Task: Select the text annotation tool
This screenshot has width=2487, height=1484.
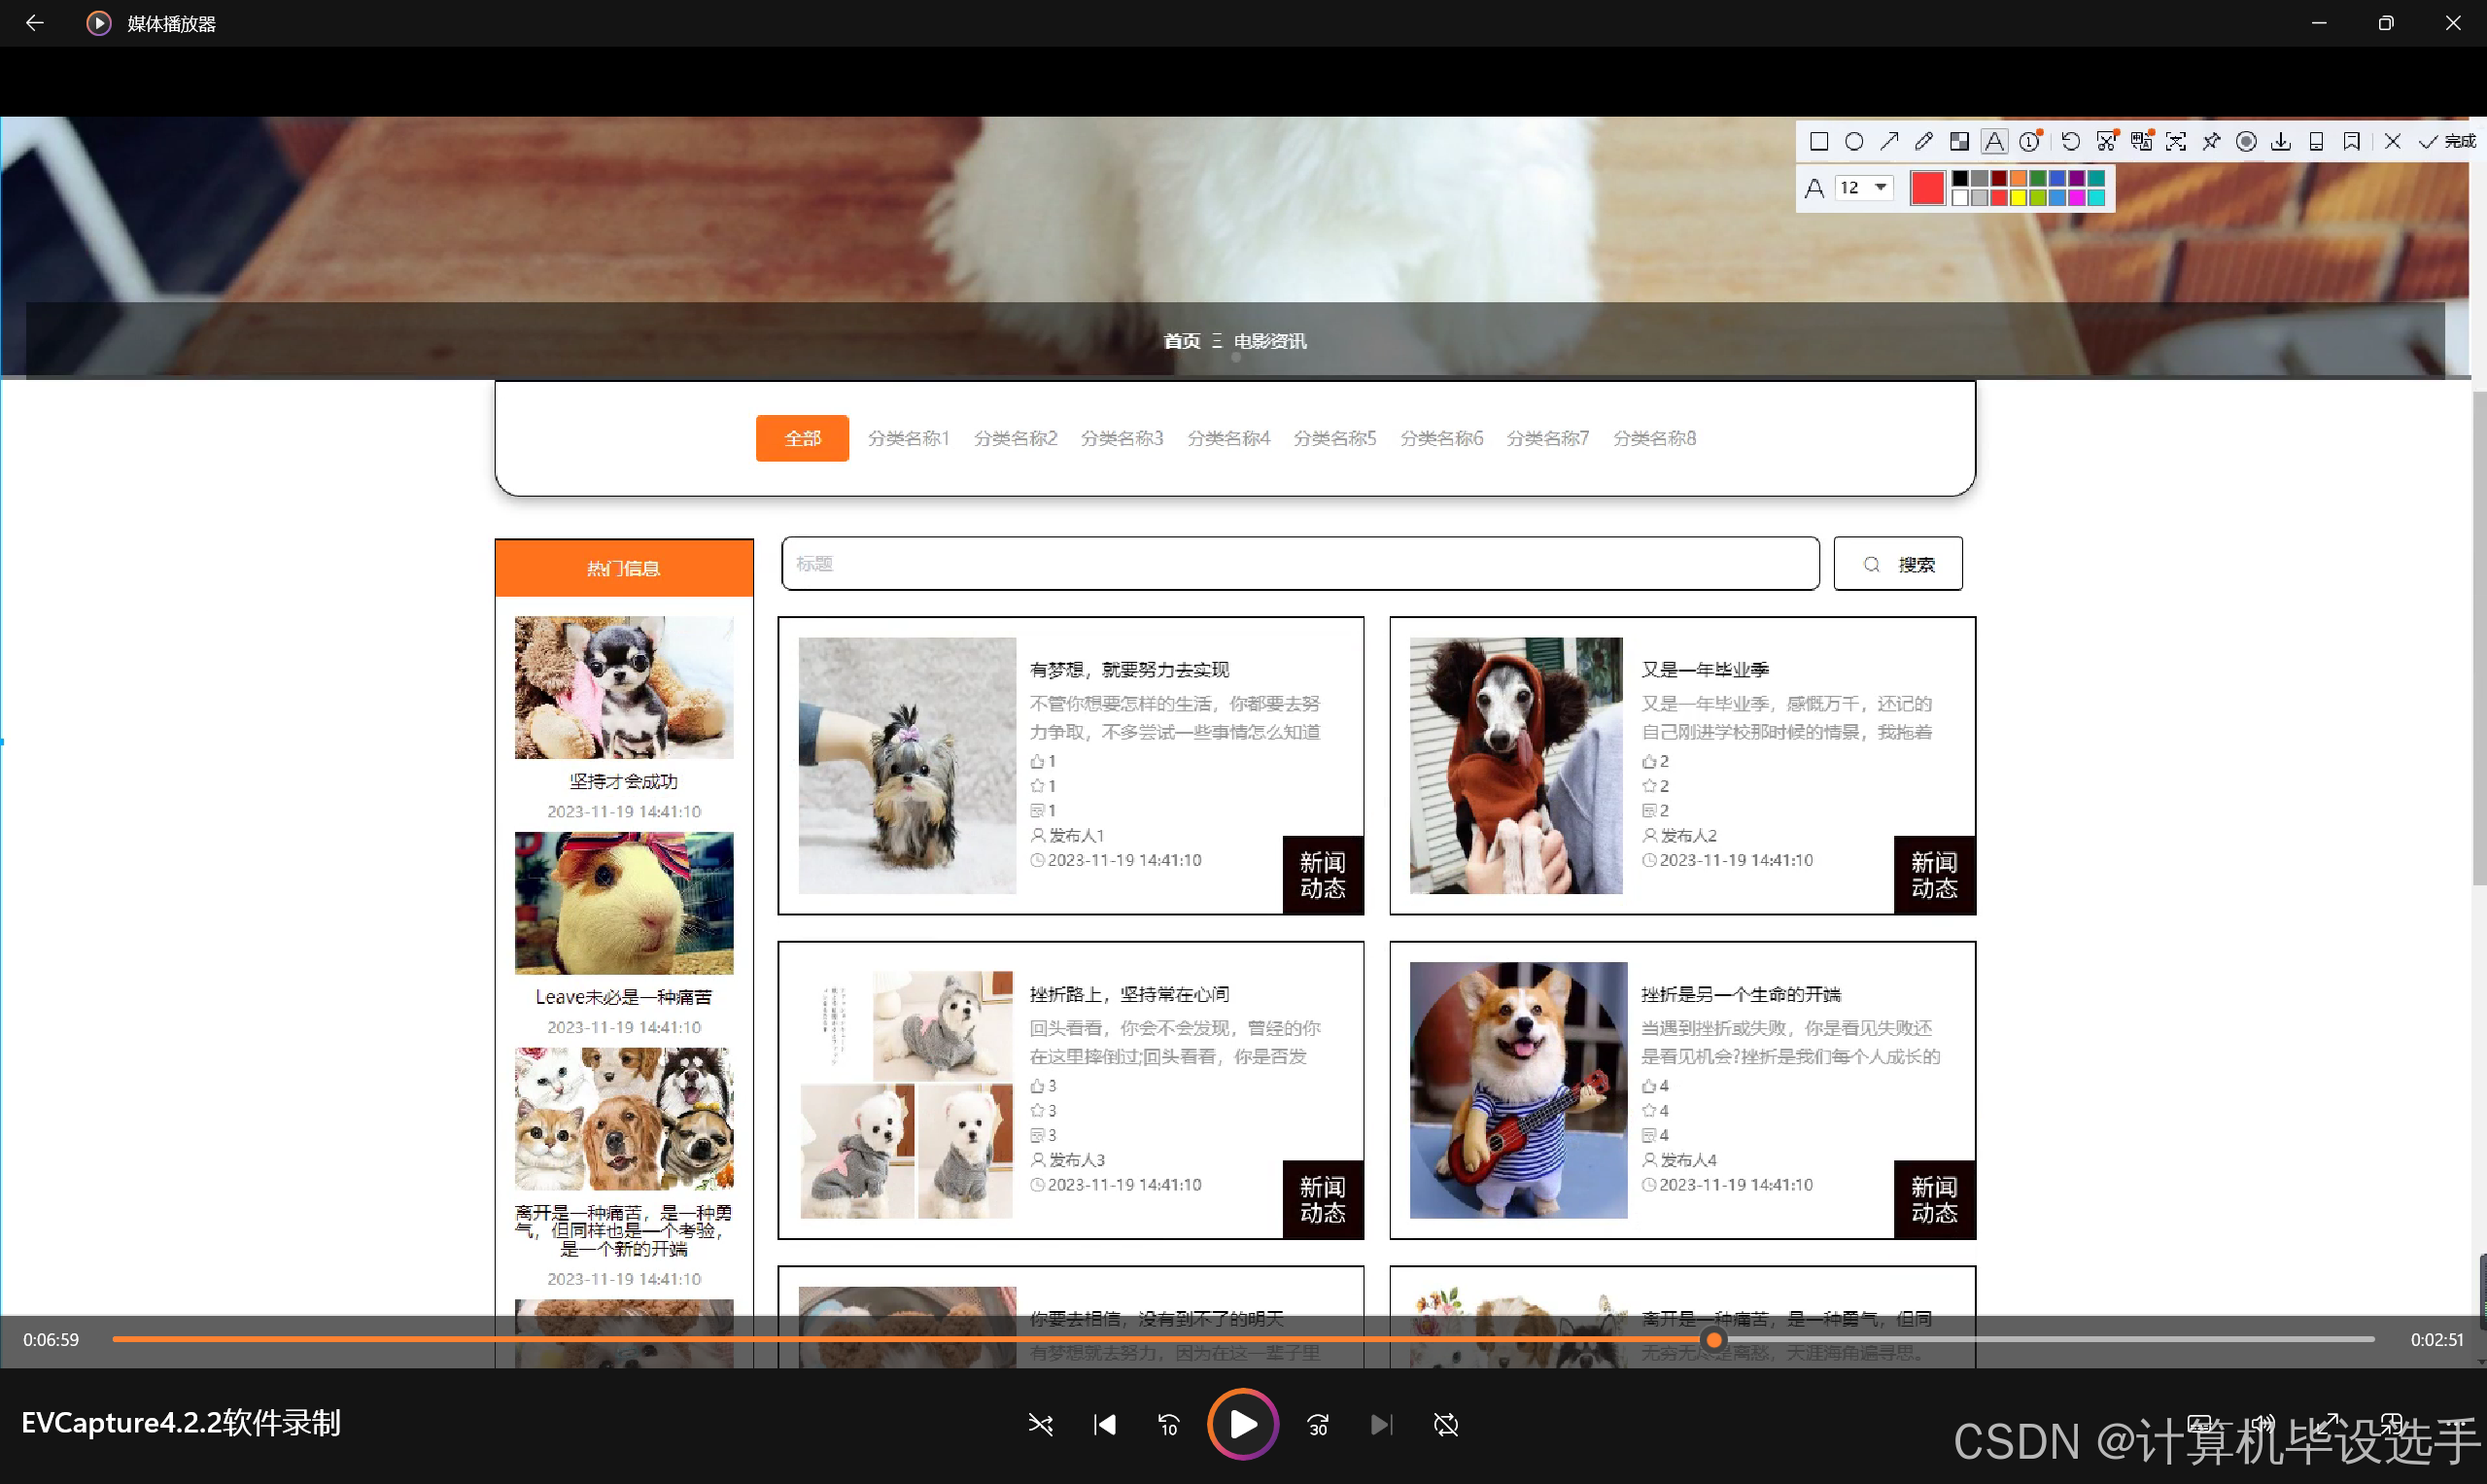Action: (1994, 142)
